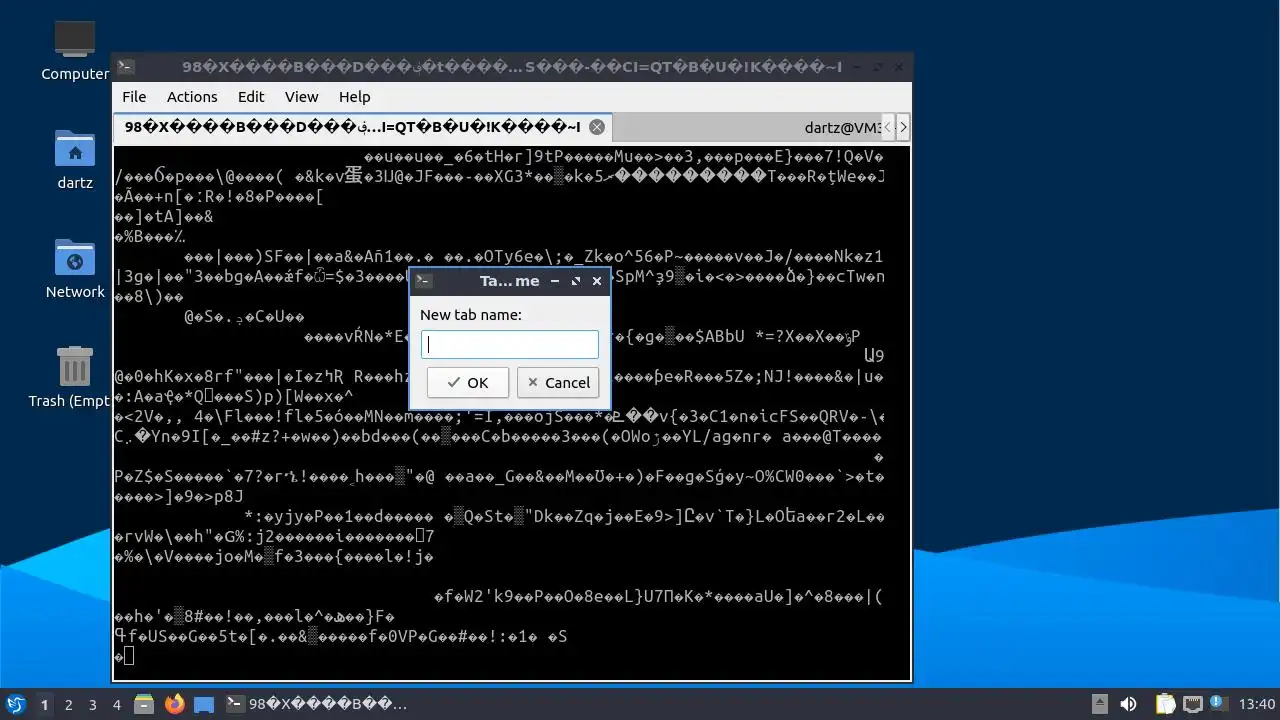Close the garbled-title terminal tab
Image resolution: width=1280 pixels, height=720 pixels.
(x=597, y=127)
